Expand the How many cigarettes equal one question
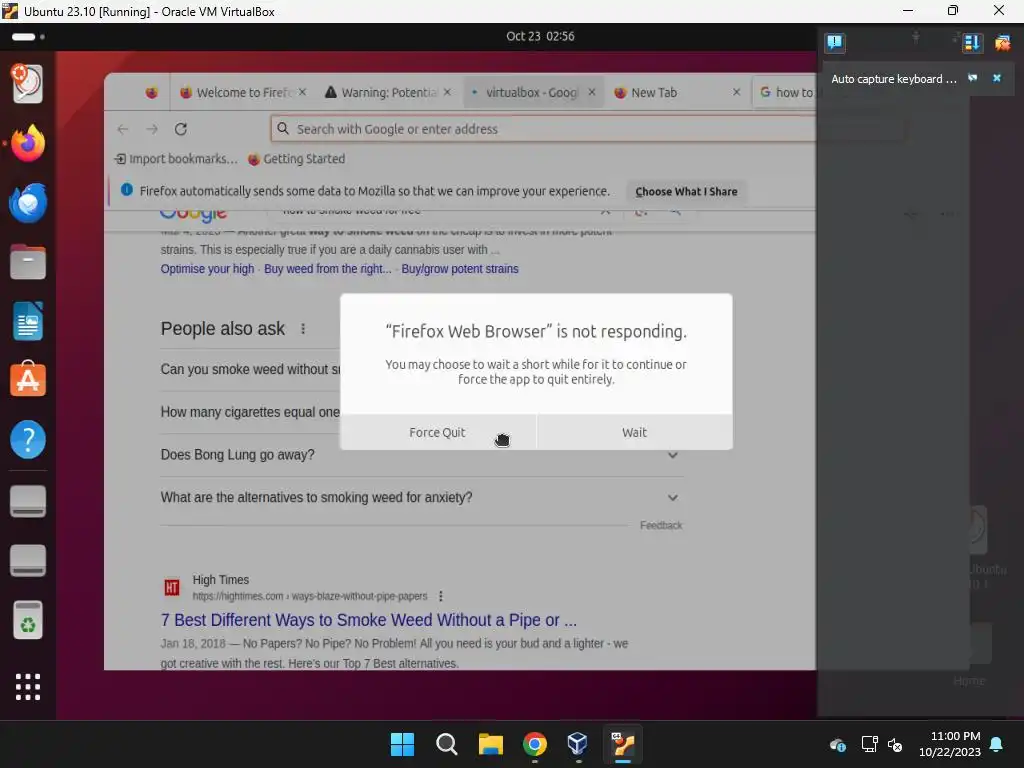 point(250,412)
